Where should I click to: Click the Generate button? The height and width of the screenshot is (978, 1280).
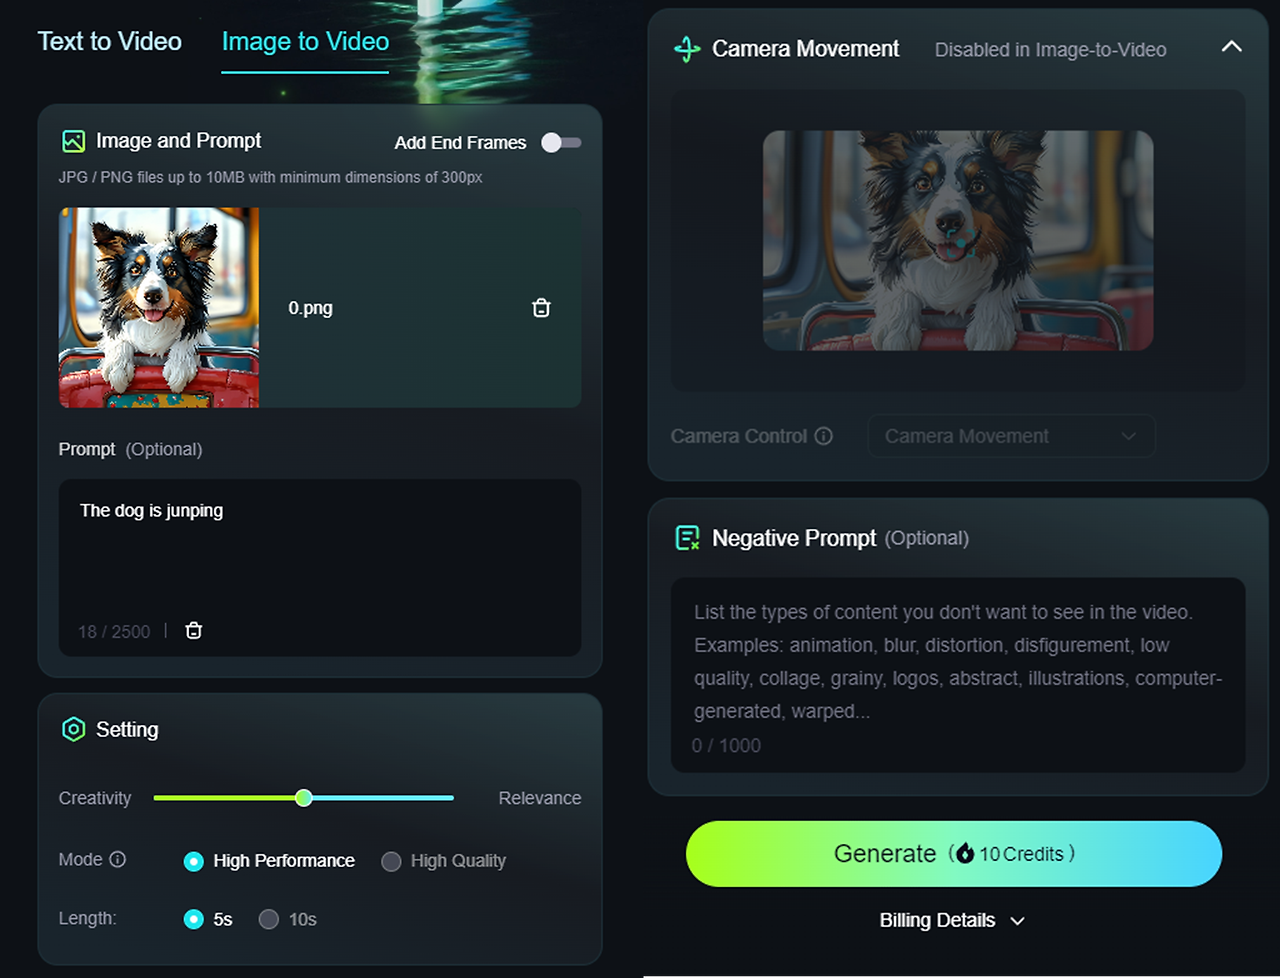tap(954, 854)
